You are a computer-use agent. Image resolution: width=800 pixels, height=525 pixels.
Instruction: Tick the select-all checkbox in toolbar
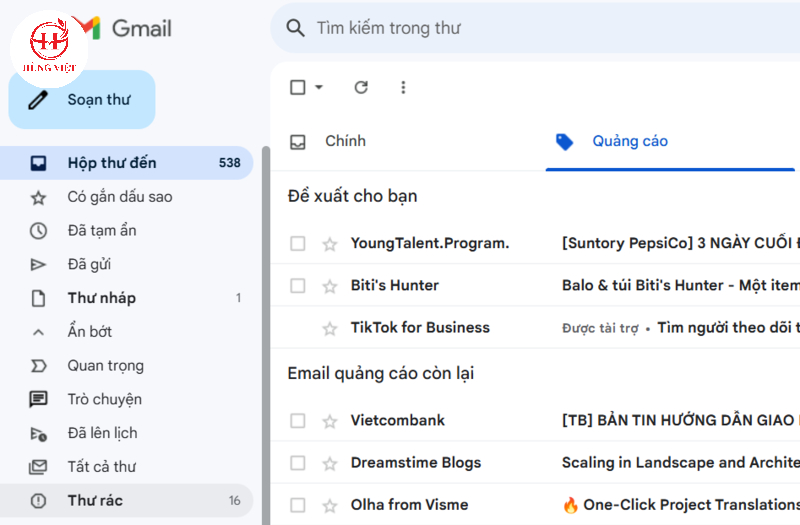(x=297, y=87)
